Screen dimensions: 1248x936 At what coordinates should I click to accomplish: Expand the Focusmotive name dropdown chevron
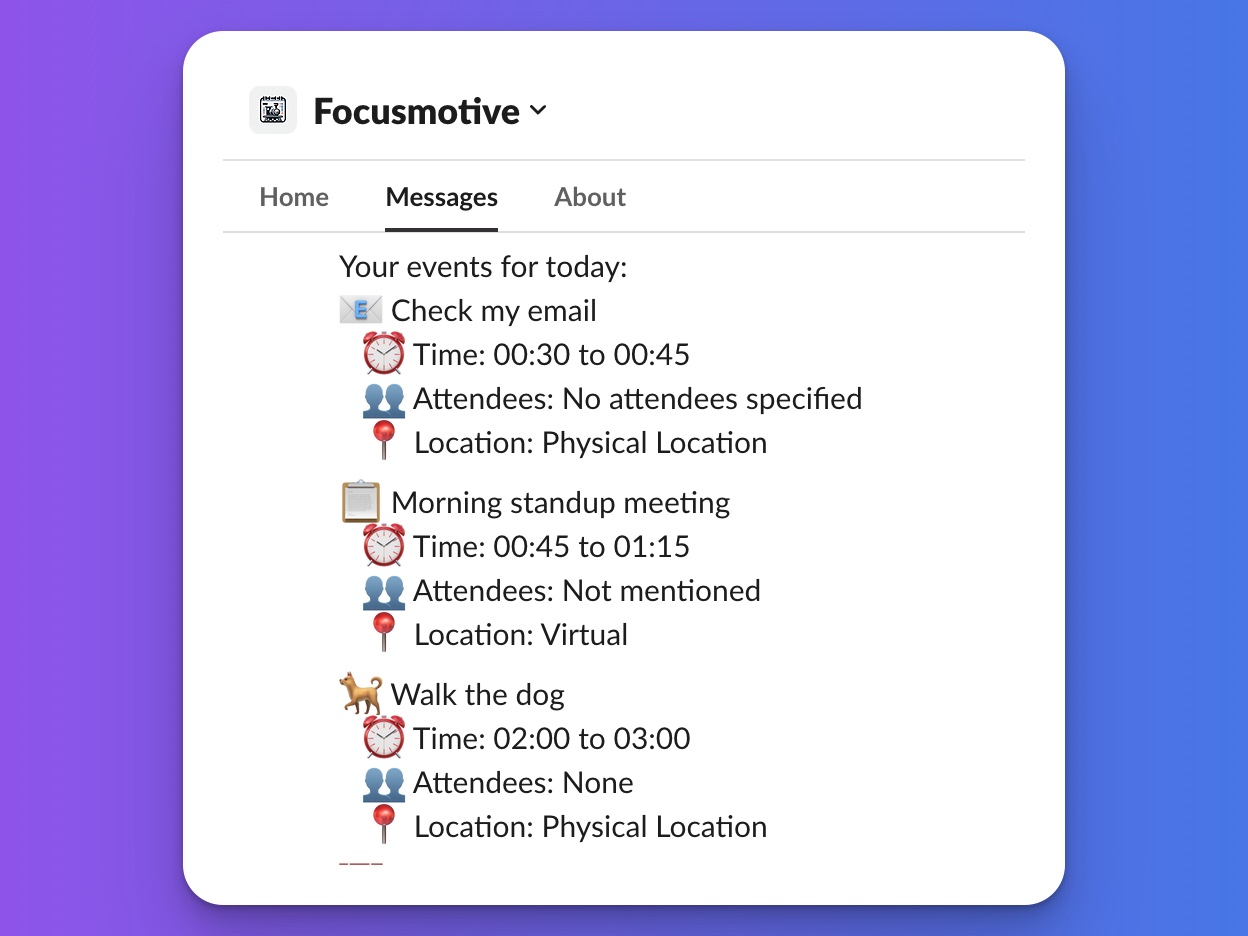pos(538,111)
